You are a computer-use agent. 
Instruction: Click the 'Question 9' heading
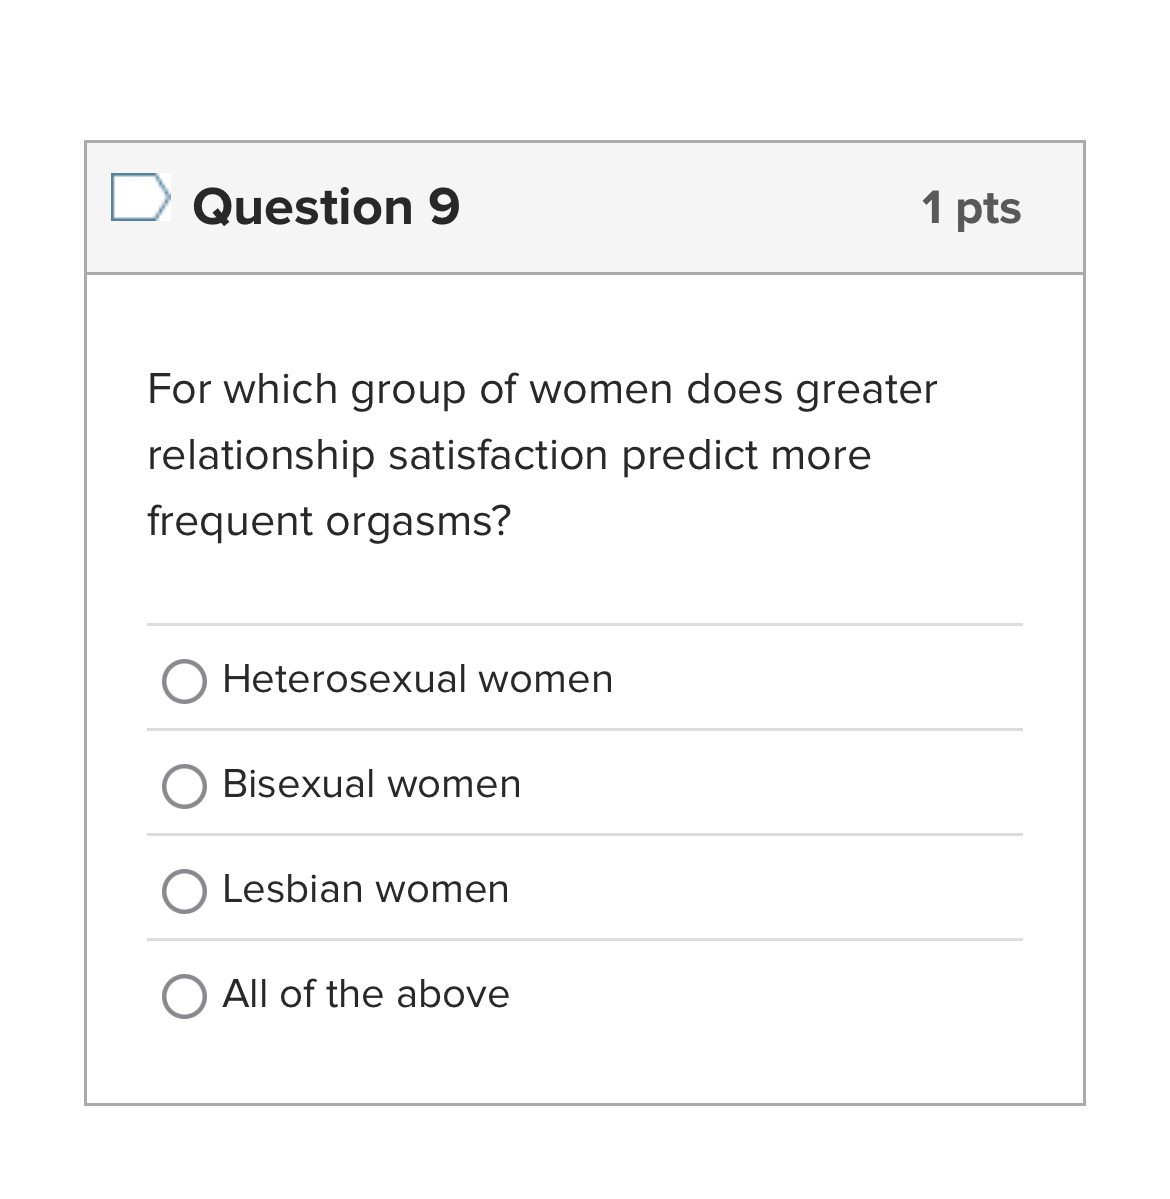coord(326,207)
